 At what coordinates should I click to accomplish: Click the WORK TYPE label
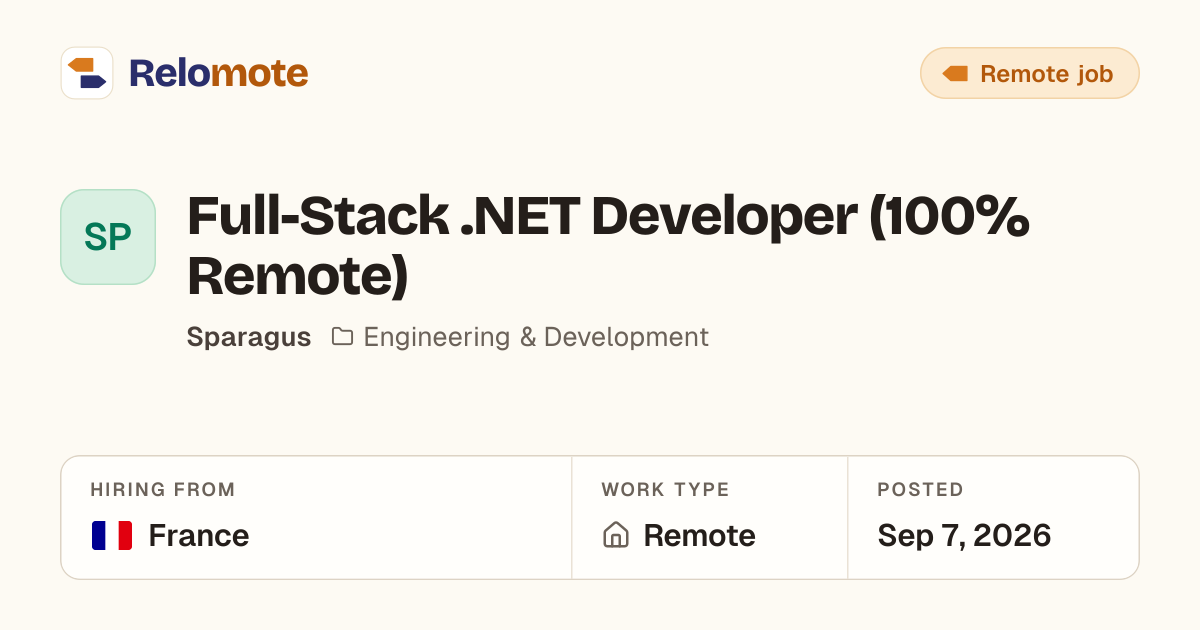point(665,490)
